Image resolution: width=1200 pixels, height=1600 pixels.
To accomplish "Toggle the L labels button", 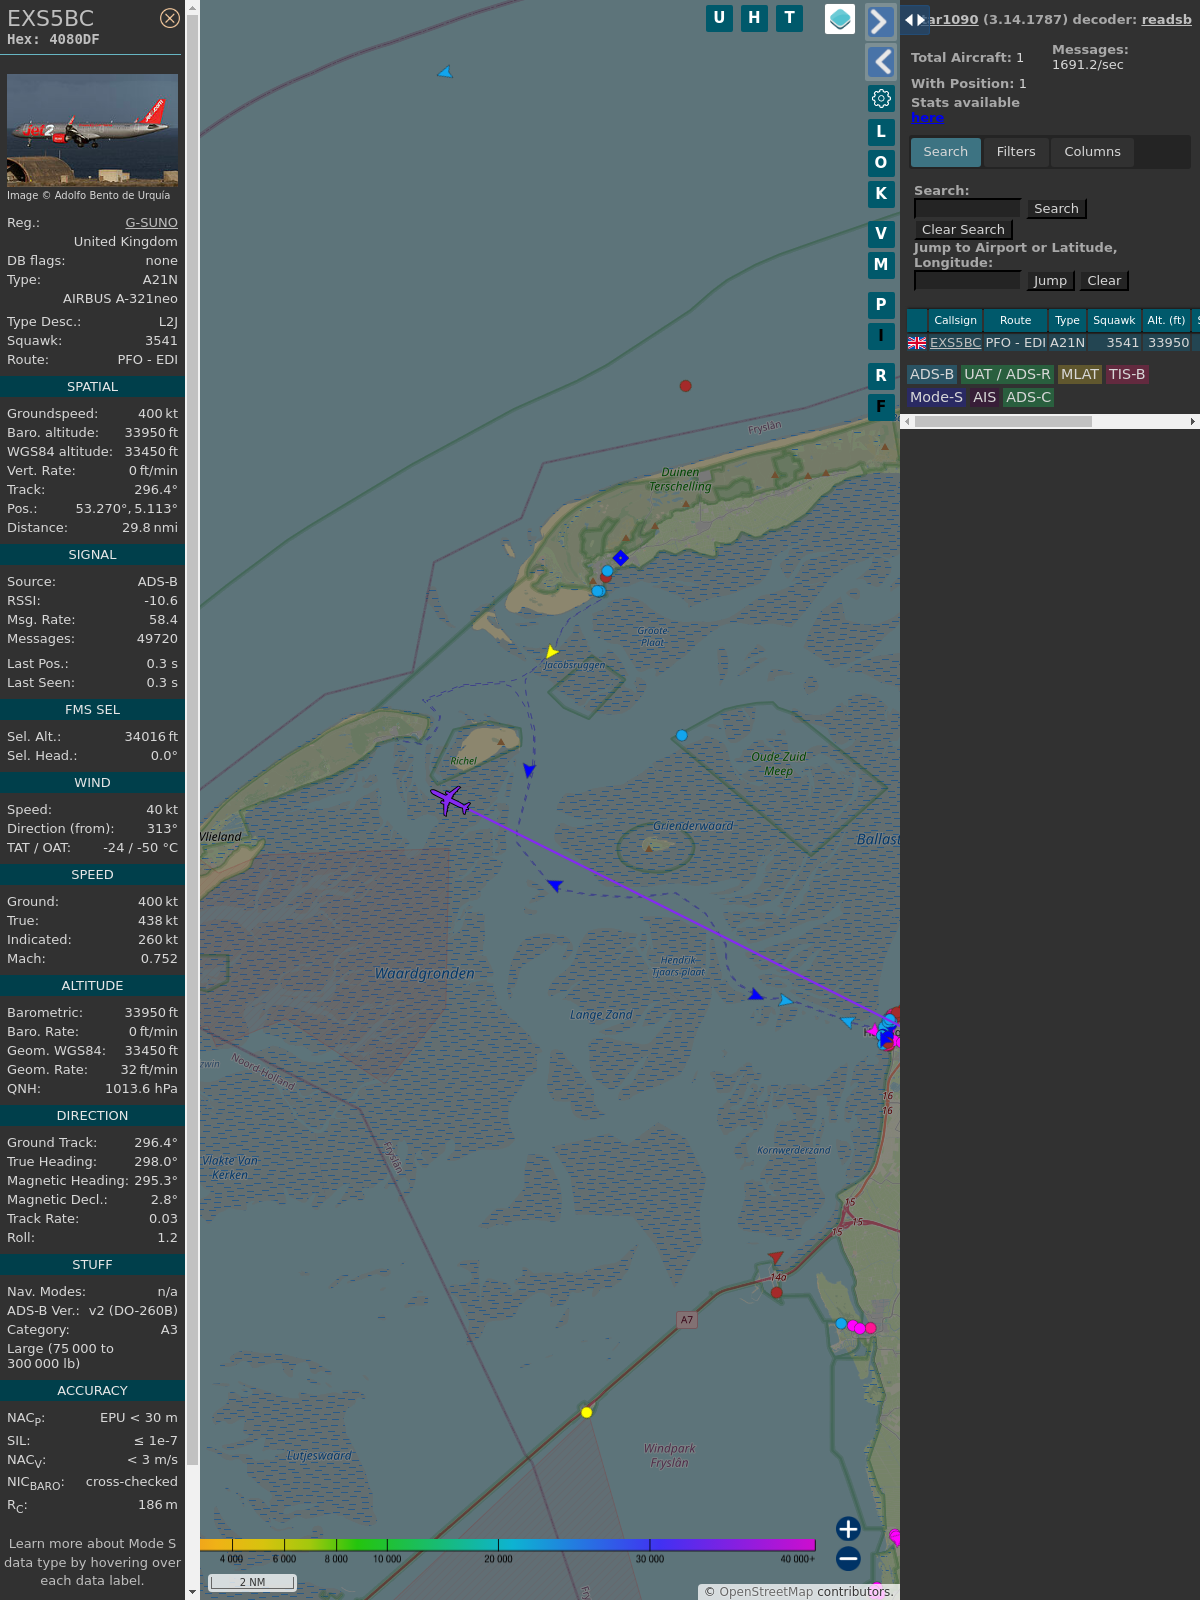I will 881,132.
